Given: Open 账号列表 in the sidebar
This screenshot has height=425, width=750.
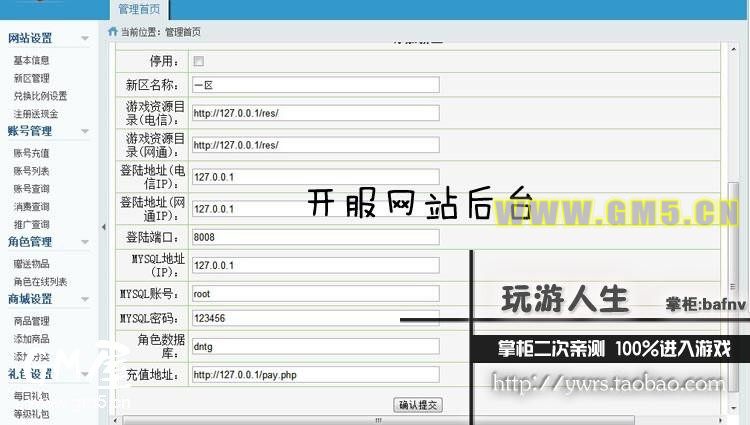Looking at the screenshot, I should point(31,171).
